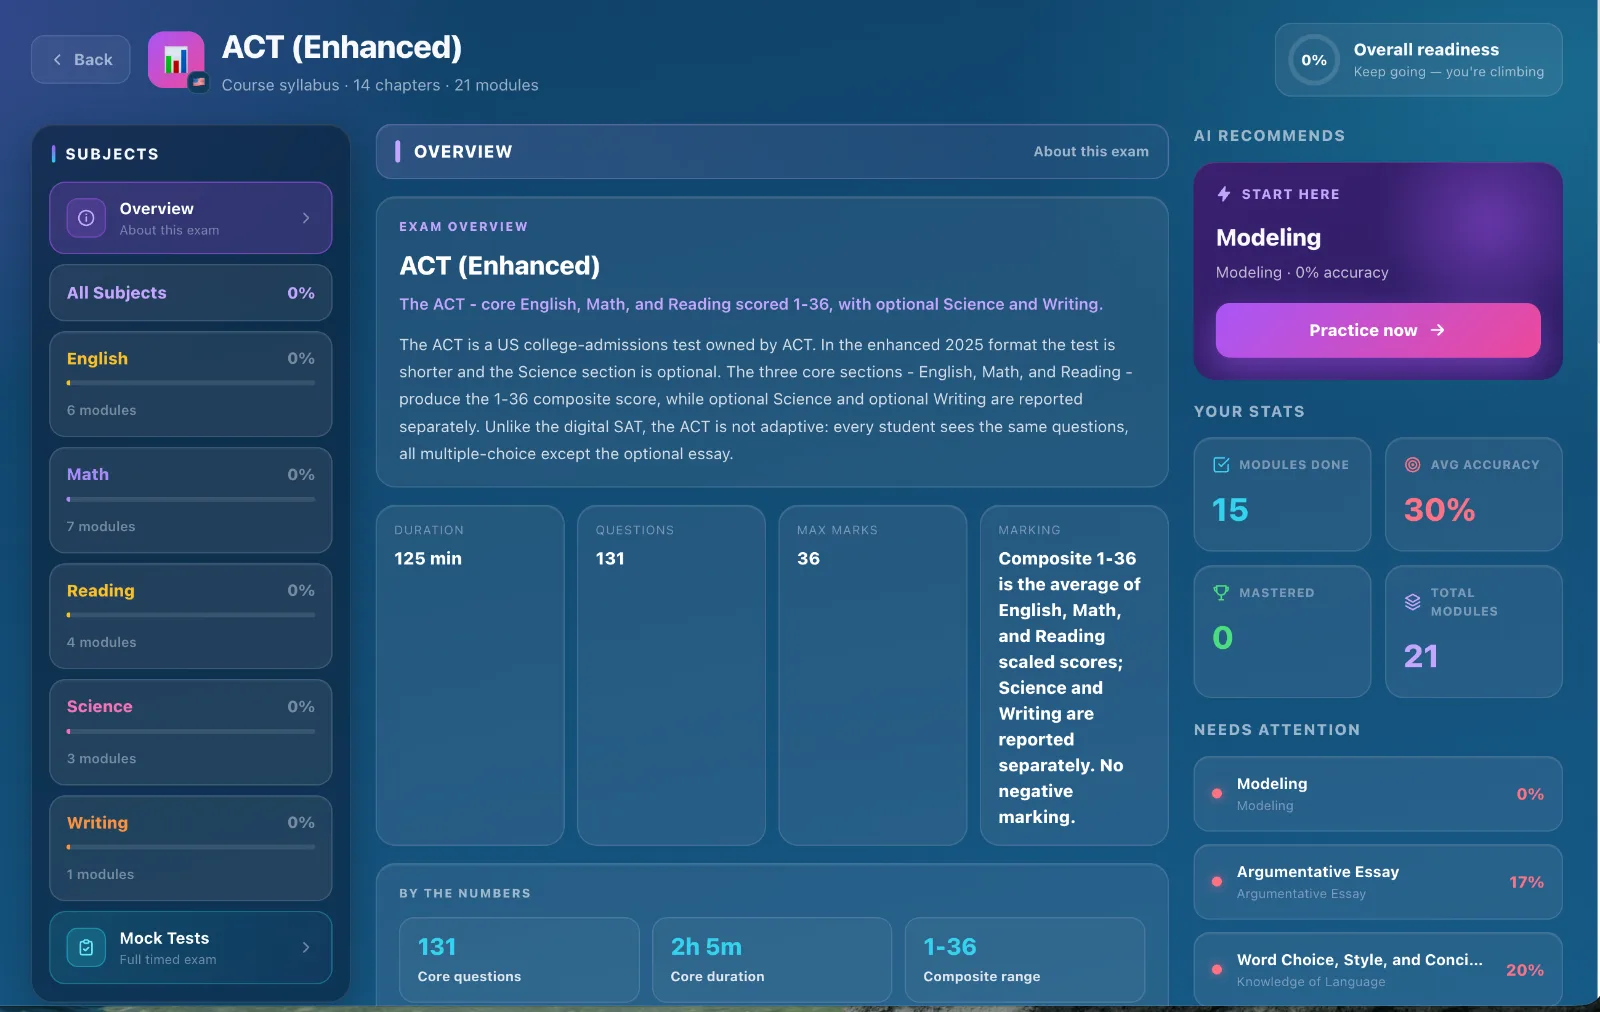Click the Total Modules layers icon

1412,602
